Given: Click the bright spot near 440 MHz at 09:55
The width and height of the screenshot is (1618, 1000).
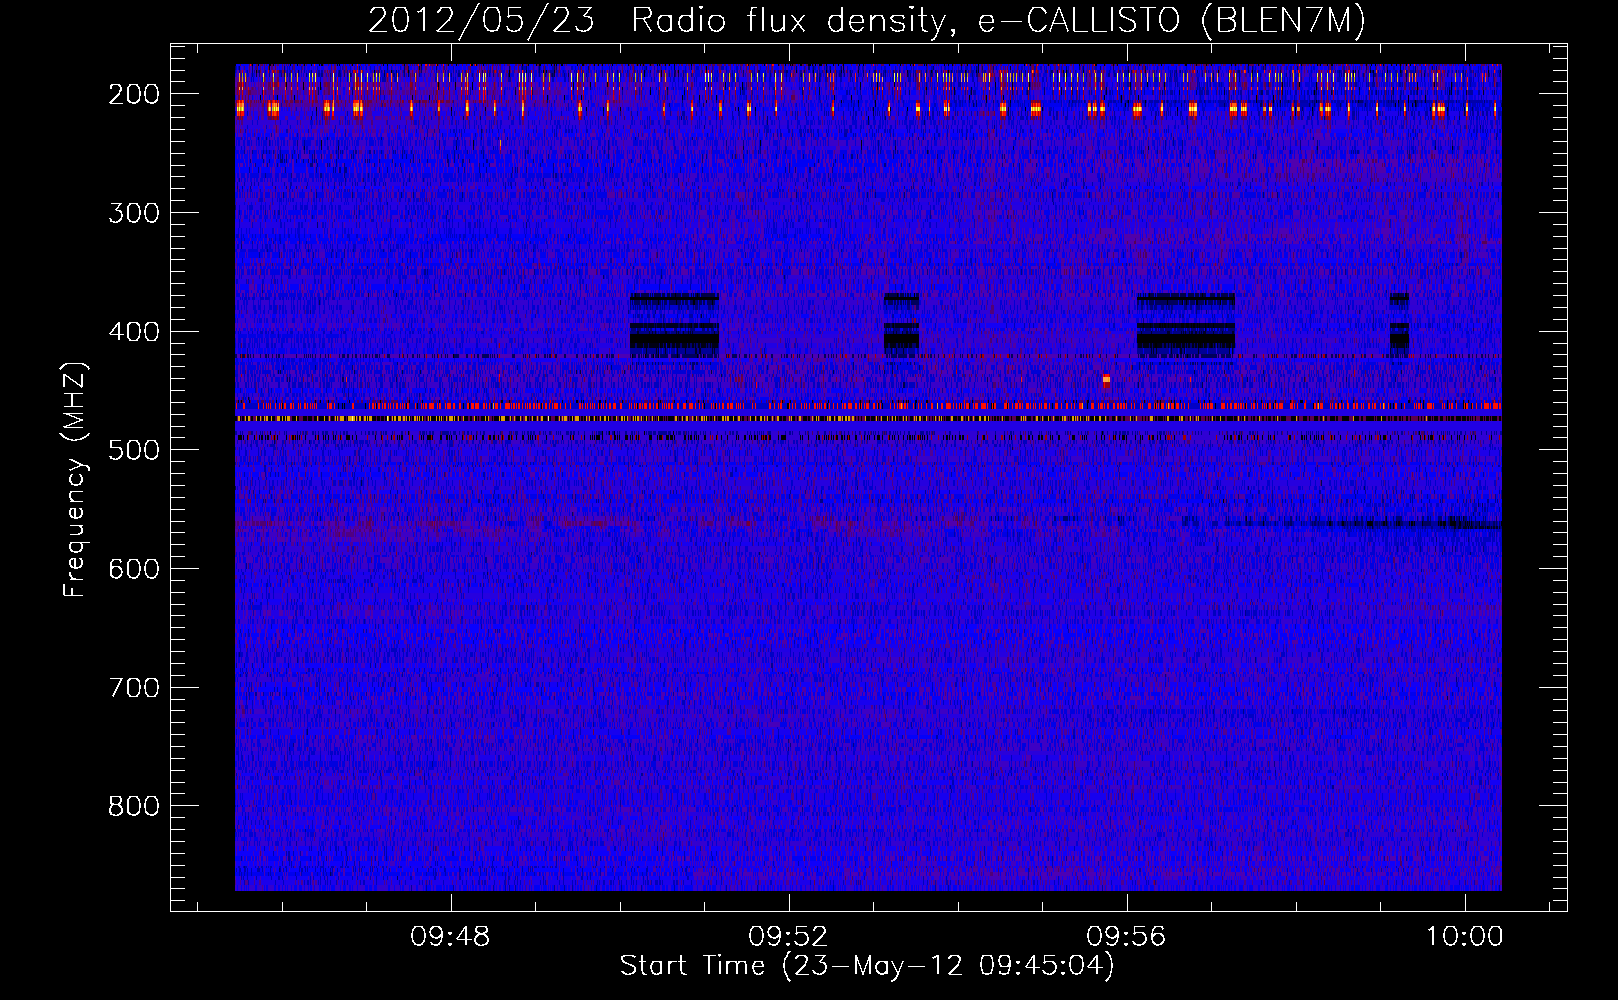Looking at the screenshot, I should 1106,380.
